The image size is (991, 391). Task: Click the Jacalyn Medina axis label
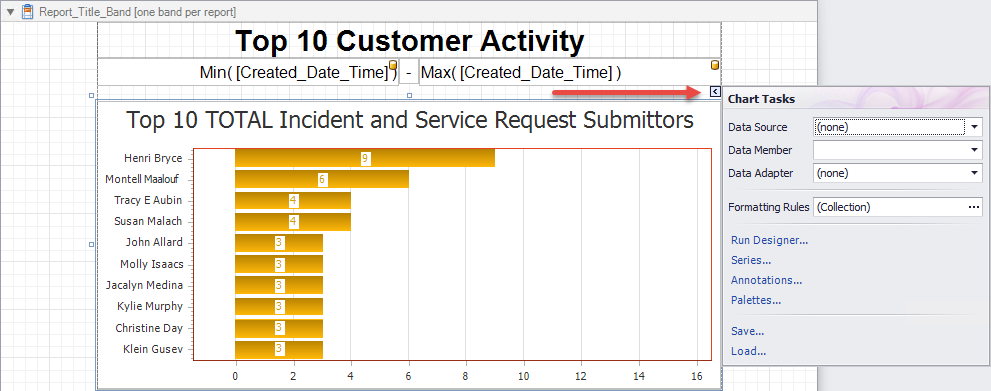click(145, 285)
